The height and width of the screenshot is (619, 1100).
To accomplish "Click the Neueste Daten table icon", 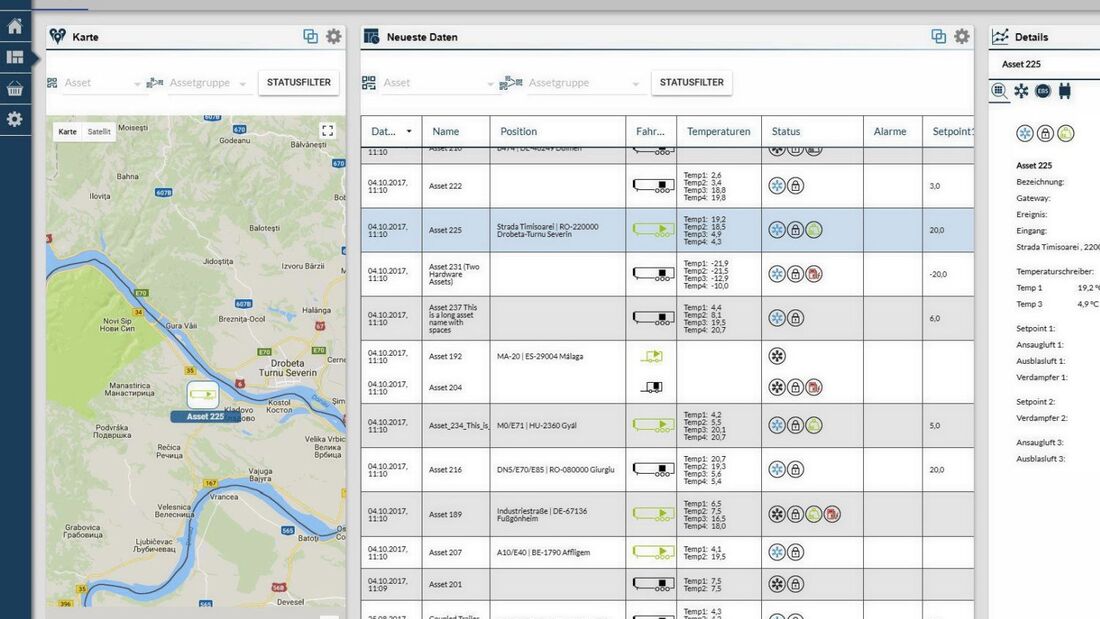I will pos(371,36).
